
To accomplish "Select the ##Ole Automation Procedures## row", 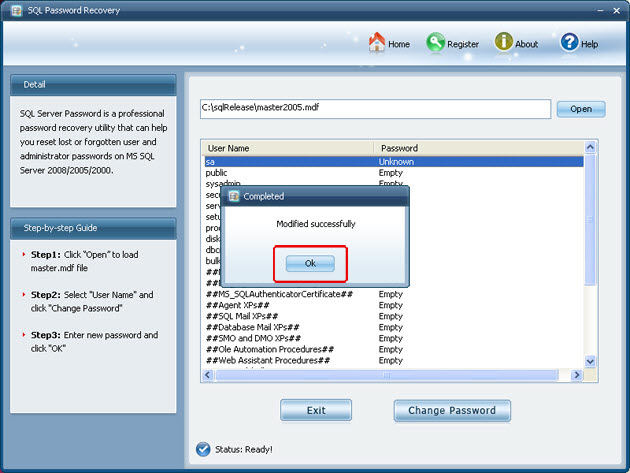I will pos(394,350).
